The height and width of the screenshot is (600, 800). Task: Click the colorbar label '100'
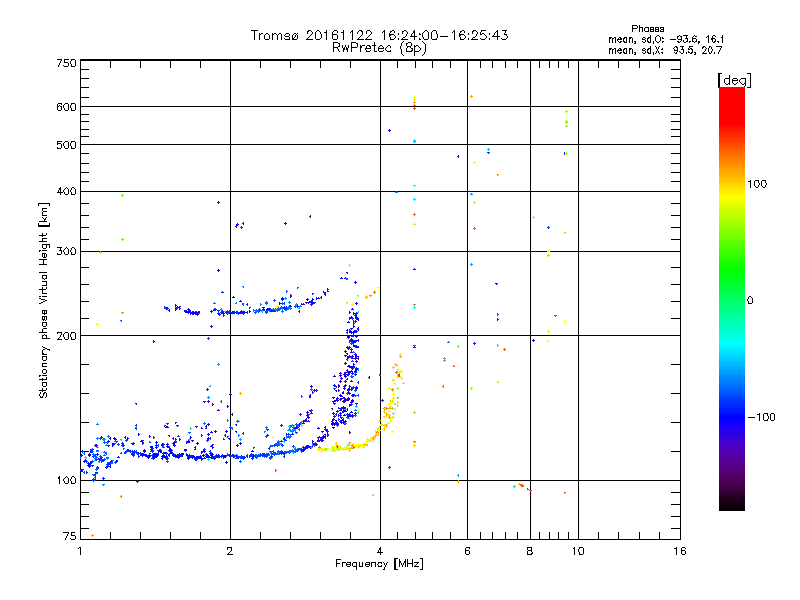(x=757, y=184)
